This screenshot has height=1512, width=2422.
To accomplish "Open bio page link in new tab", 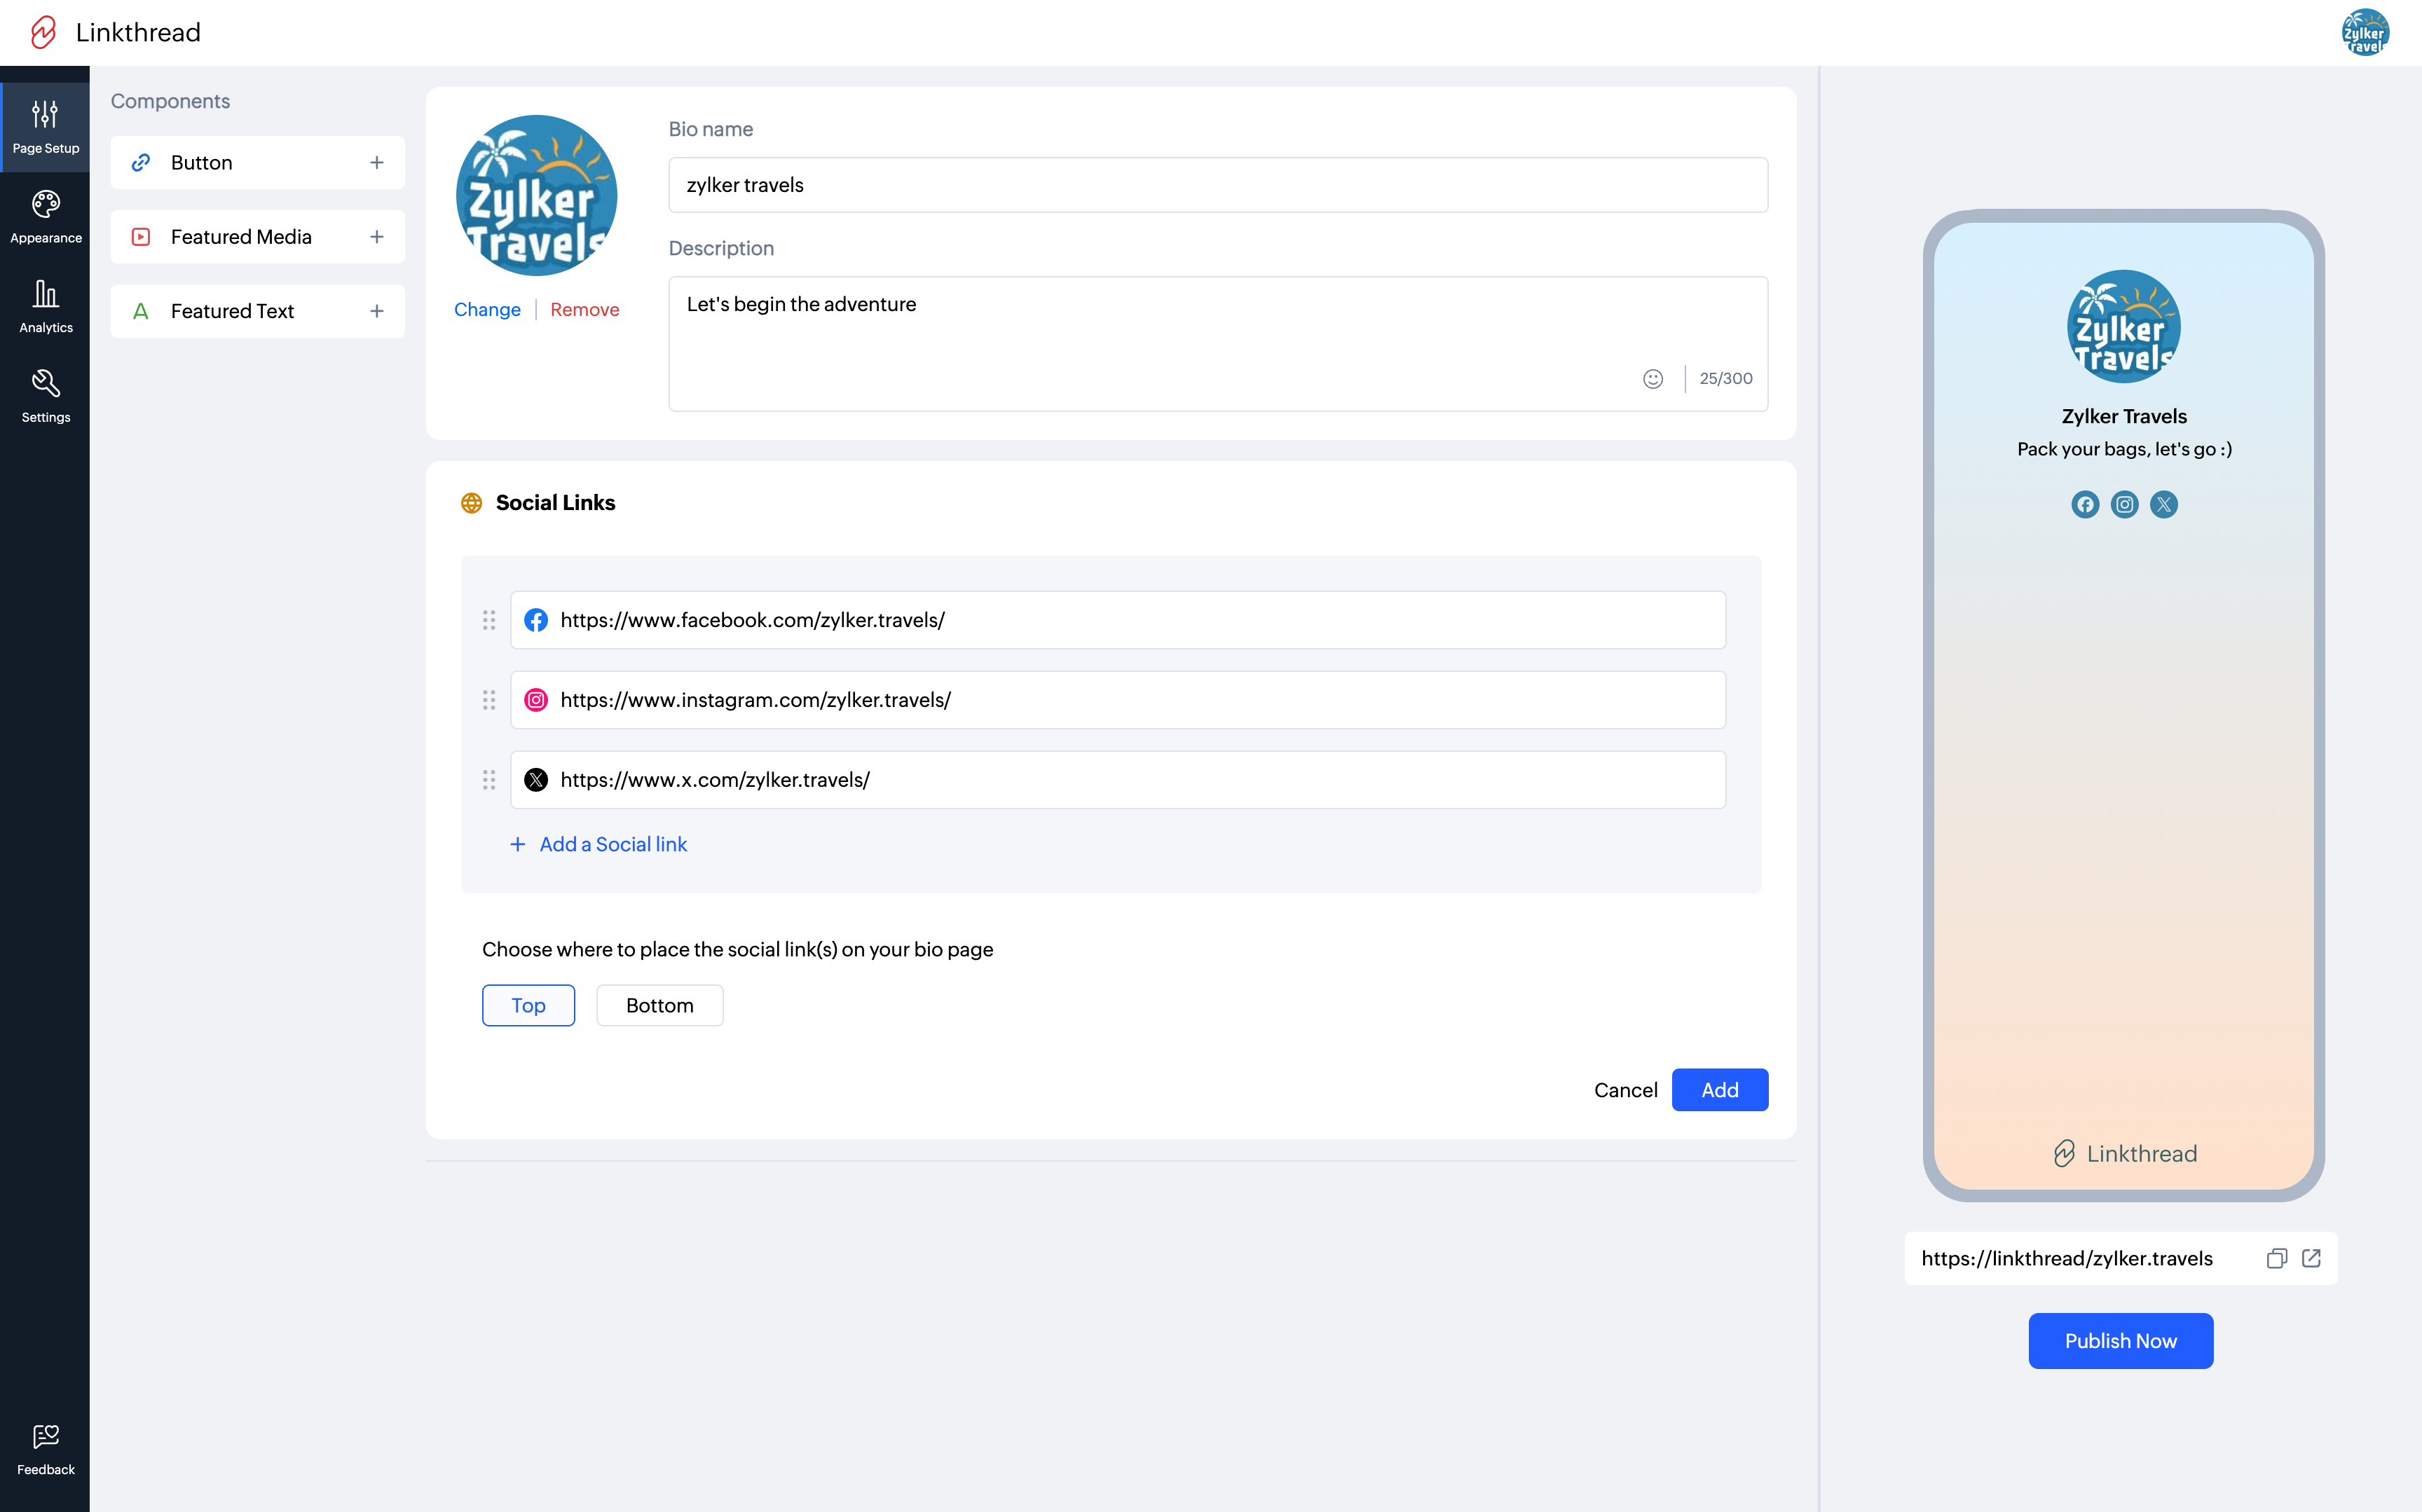I will tap(2311, 1258).
